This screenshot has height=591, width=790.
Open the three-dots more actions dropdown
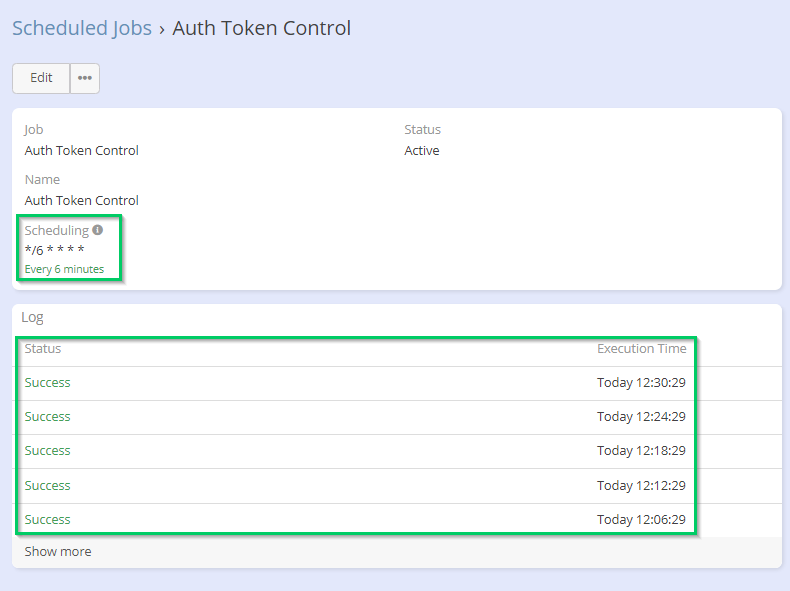tap(85, 78)
